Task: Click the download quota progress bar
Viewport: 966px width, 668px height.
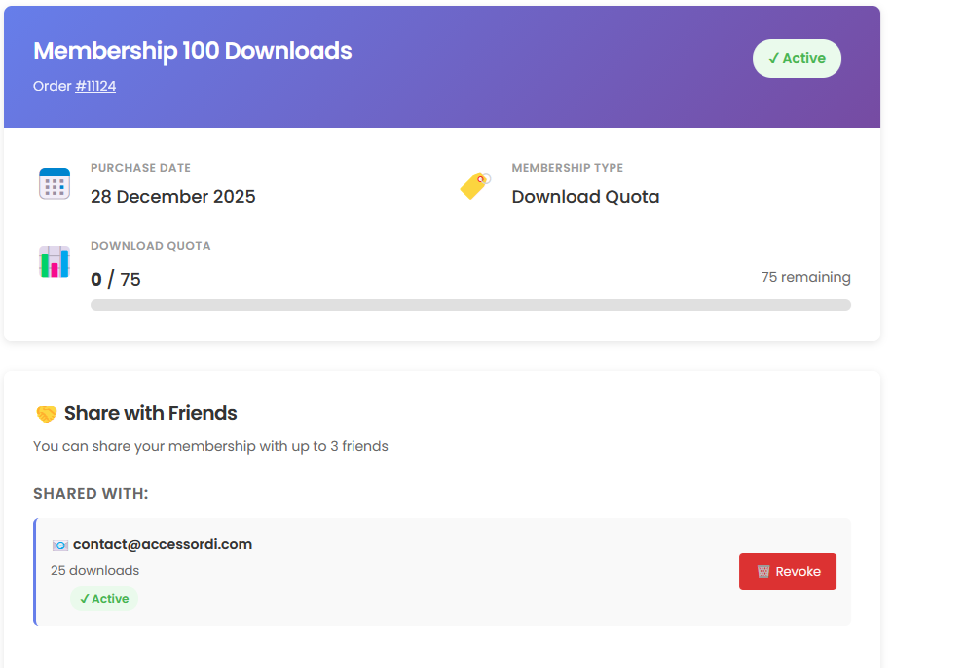Action: click(471, 305)
